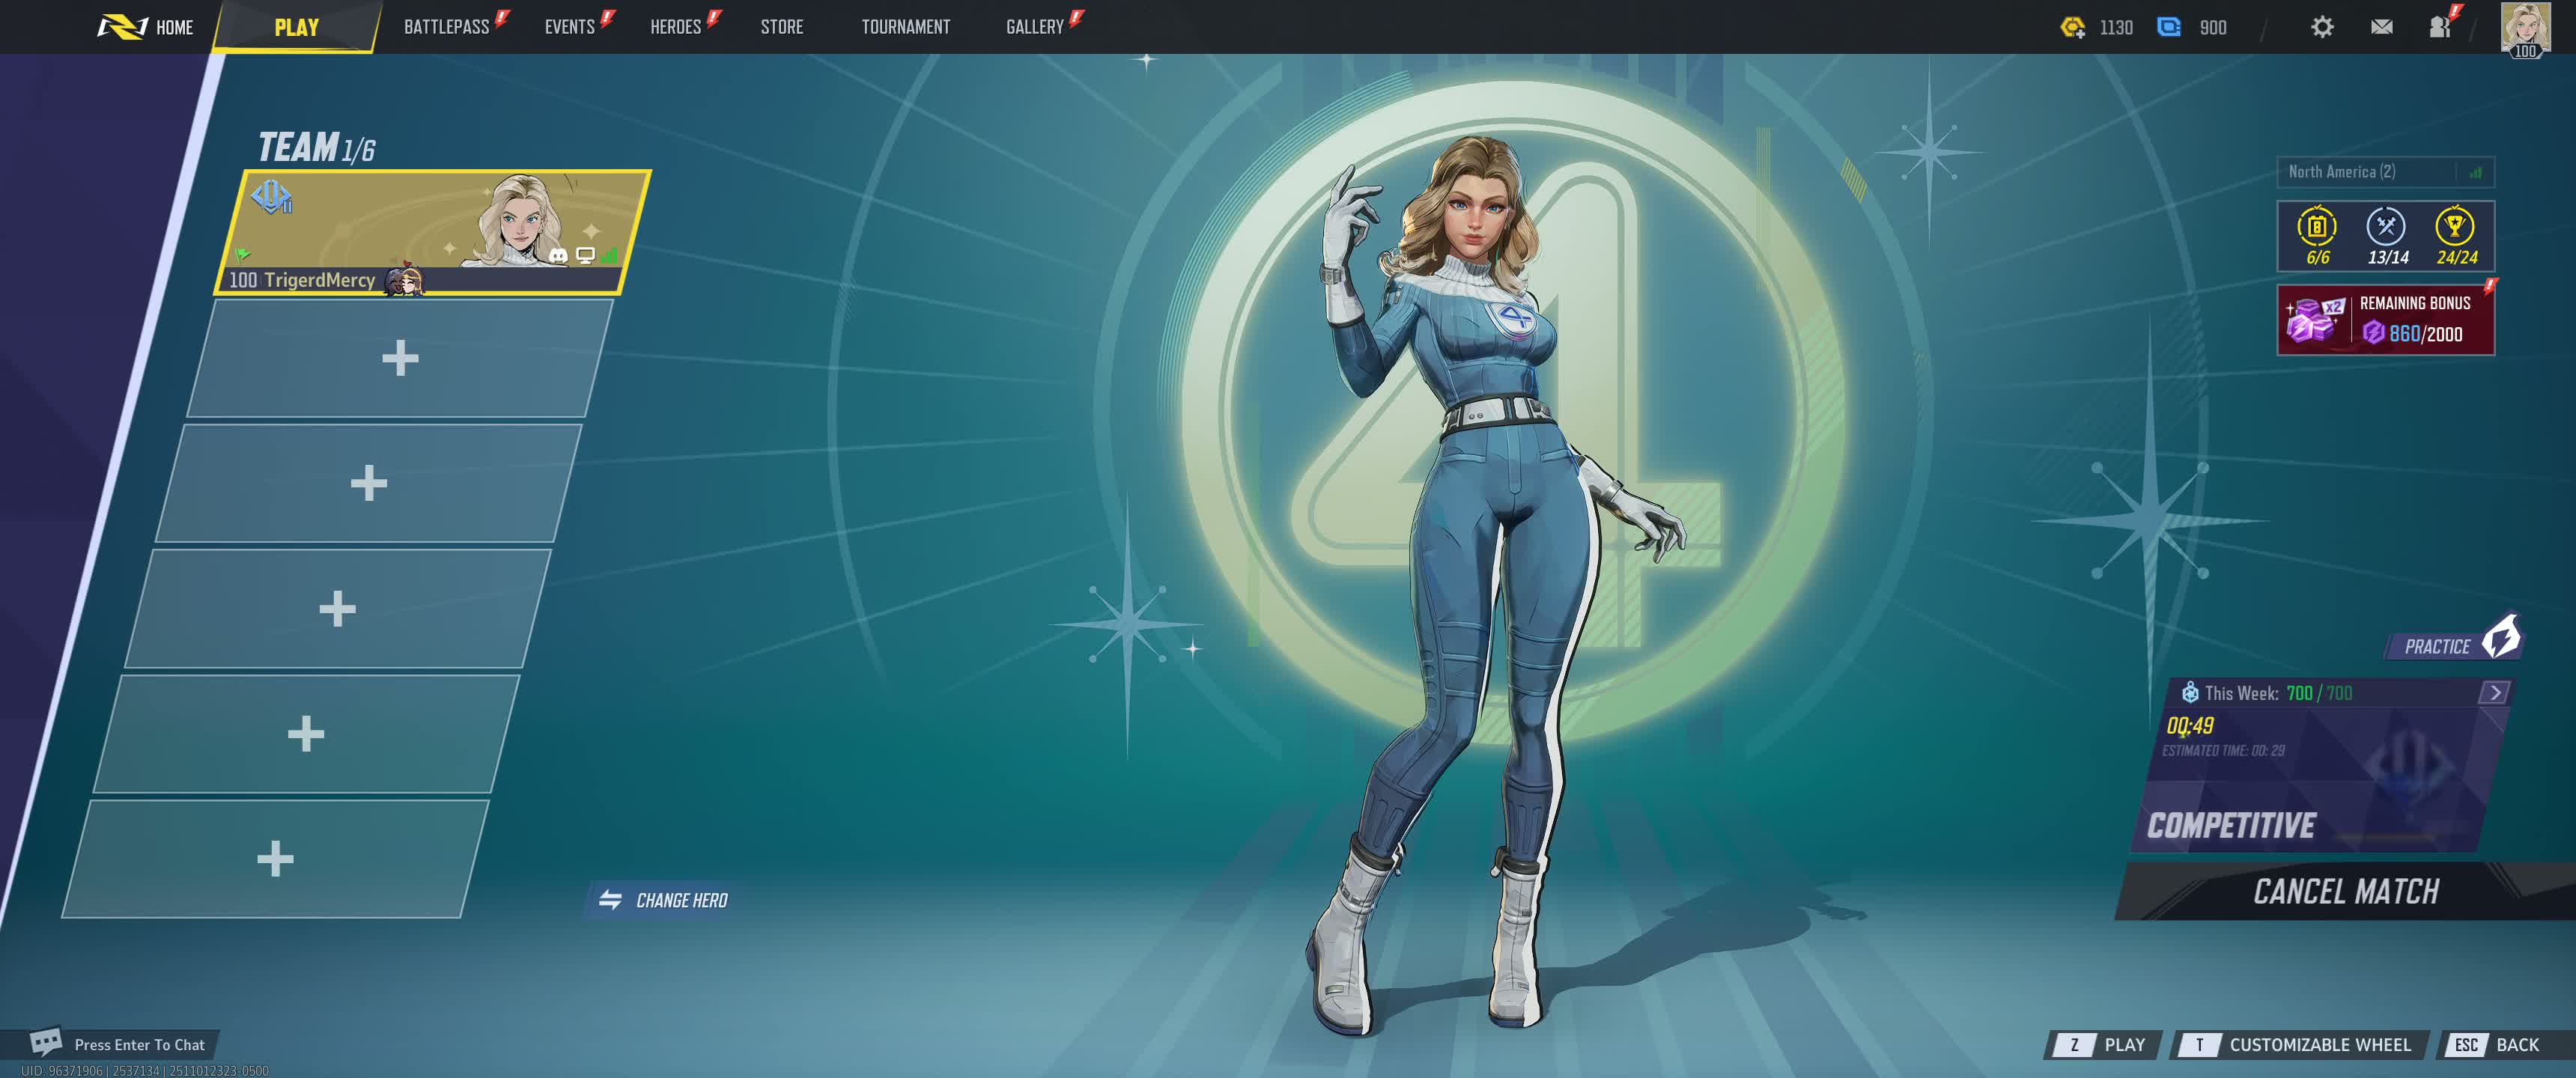
Task: Click the Change Hero button
Action: (664, 900)
